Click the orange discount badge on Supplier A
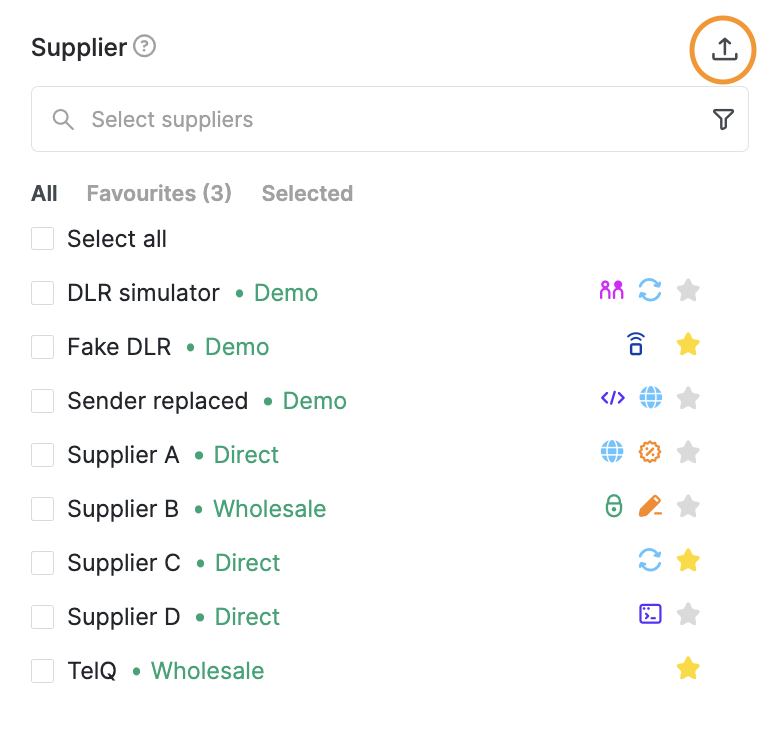 (x=650, y=452)
